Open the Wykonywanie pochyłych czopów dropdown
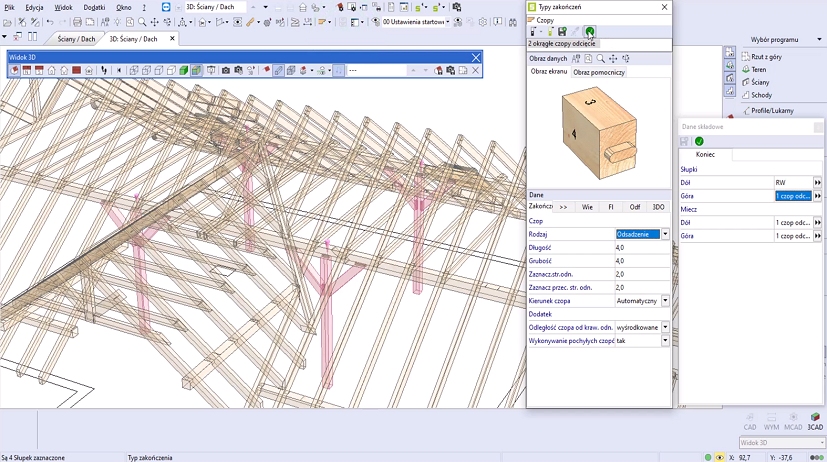Image resolution: width=827 pixels, height=462 pixels. (x=665, y=341)
